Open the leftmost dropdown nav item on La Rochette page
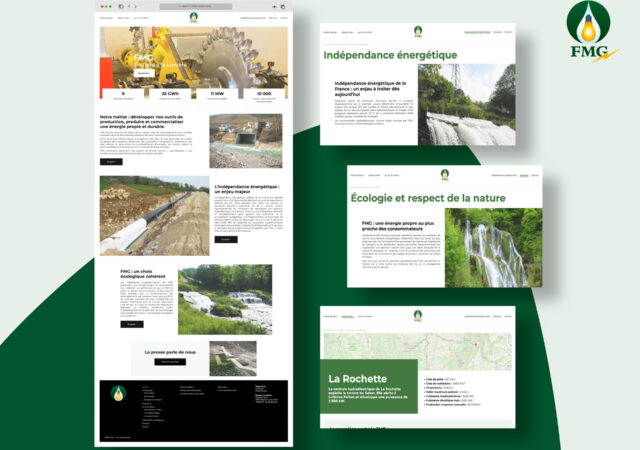The height and width of the screenshot is (450, 640). (331, 316)
